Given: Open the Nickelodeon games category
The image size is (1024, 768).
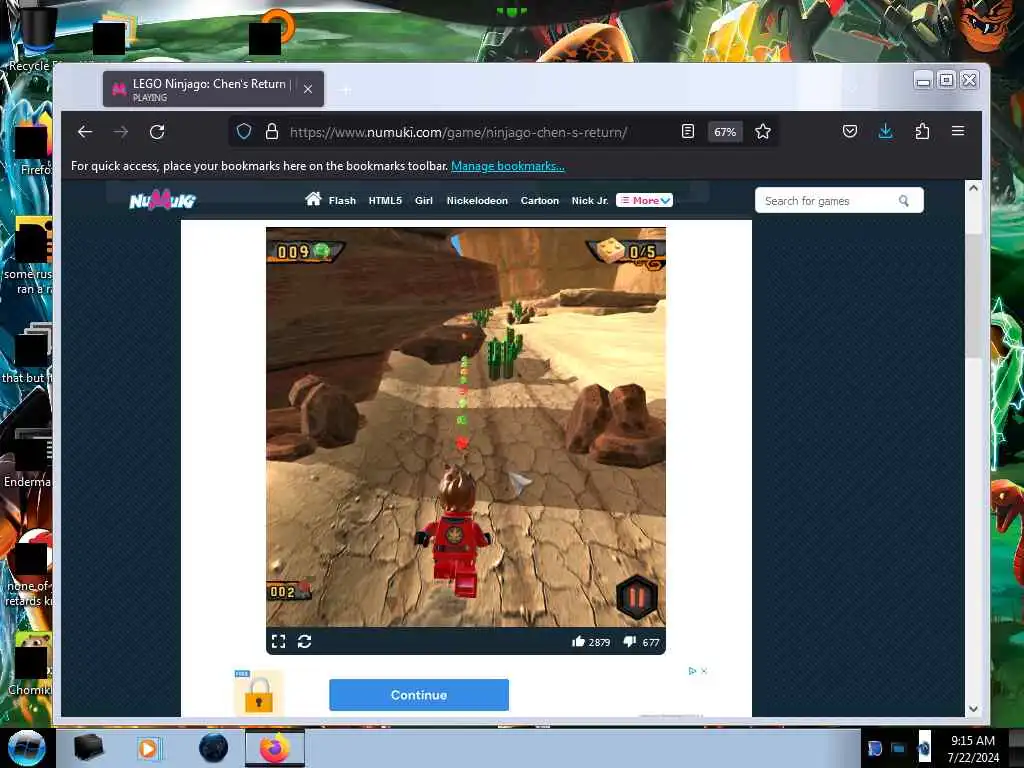Looking at the screenshot, I should 477,200.
